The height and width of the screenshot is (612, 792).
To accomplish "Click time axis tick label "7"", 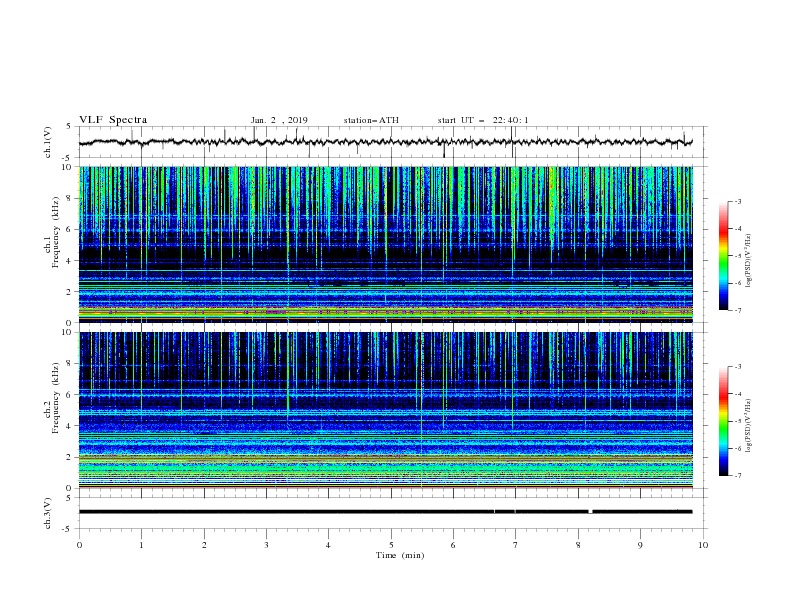I will coord(516,545).
